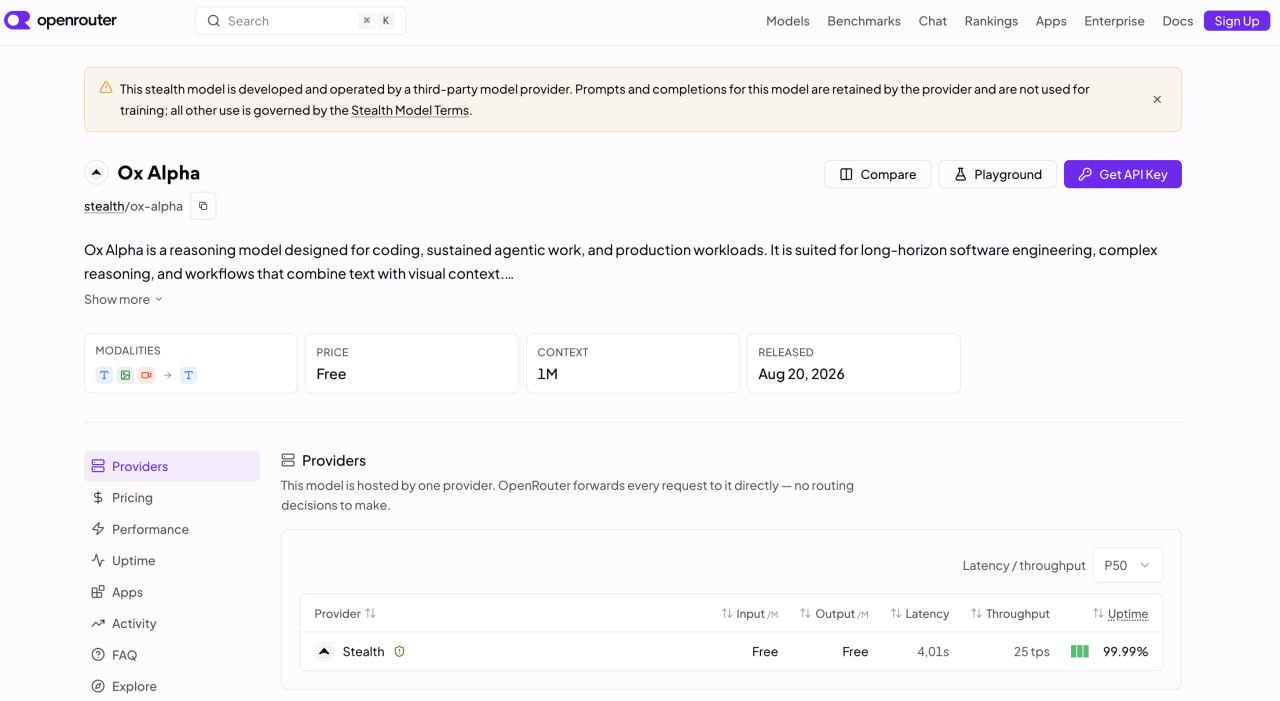Image resolution: width=1280 pixels, height=701 pixels.
Task: Open Models in the top navigation
Action: (x=788, y=21)
